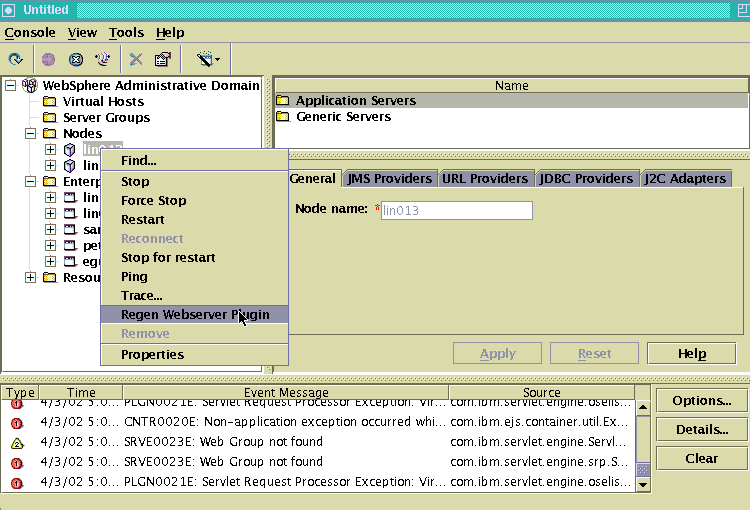Click the Event Message column header

click(286, 392)
